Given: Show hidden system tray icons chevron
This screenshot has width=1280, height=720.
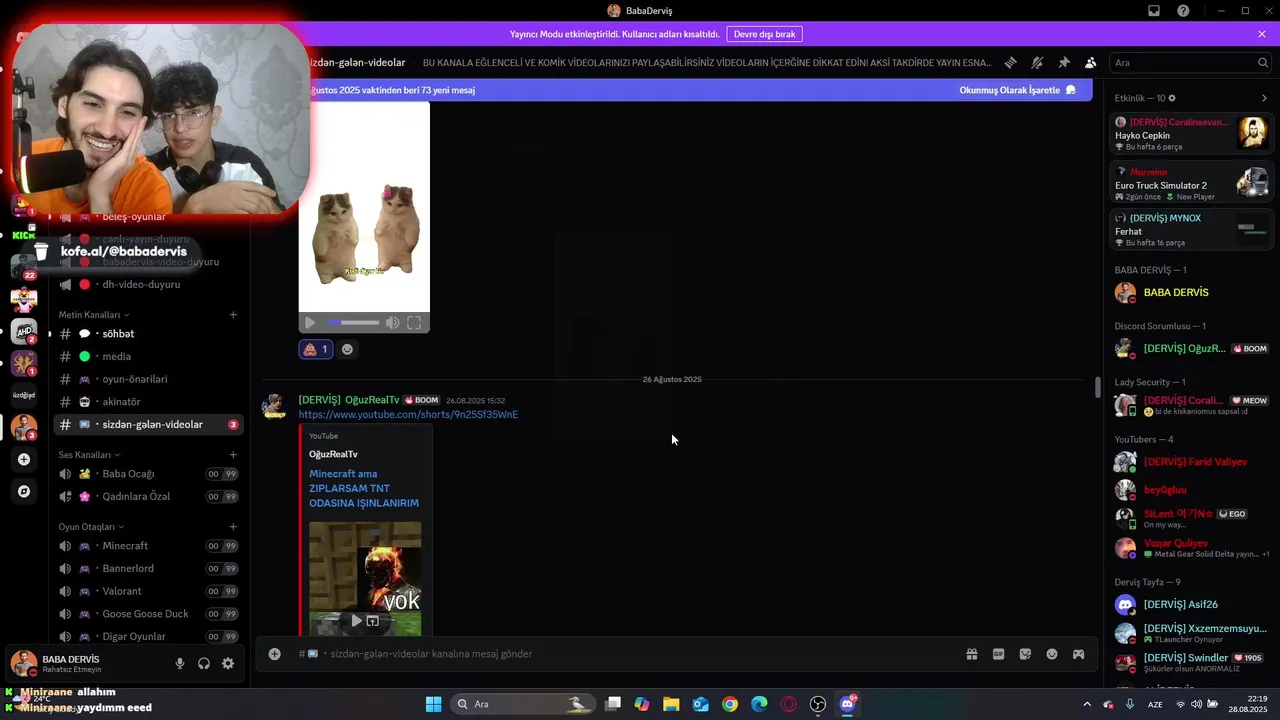Looking at the screenshot, I should coord(1087,704).
